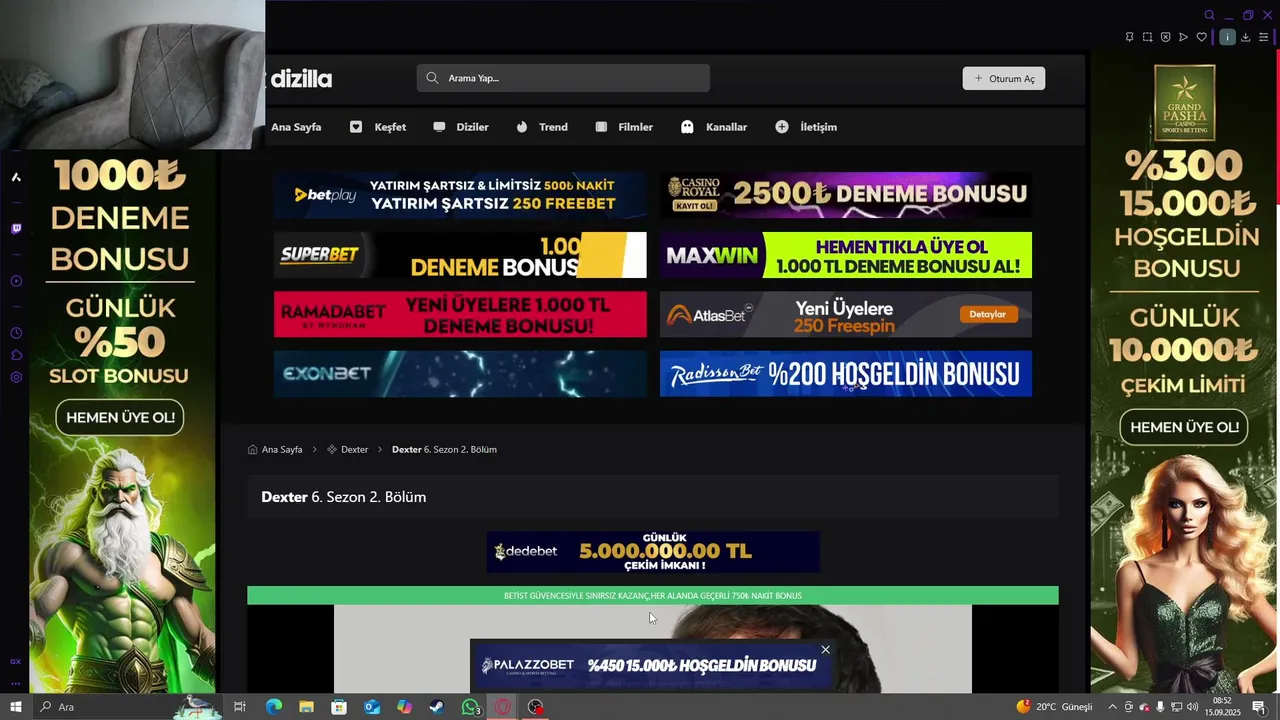Open OBS recording app on taskbar
Screen dimensions: 1280x720
[536, 707]
